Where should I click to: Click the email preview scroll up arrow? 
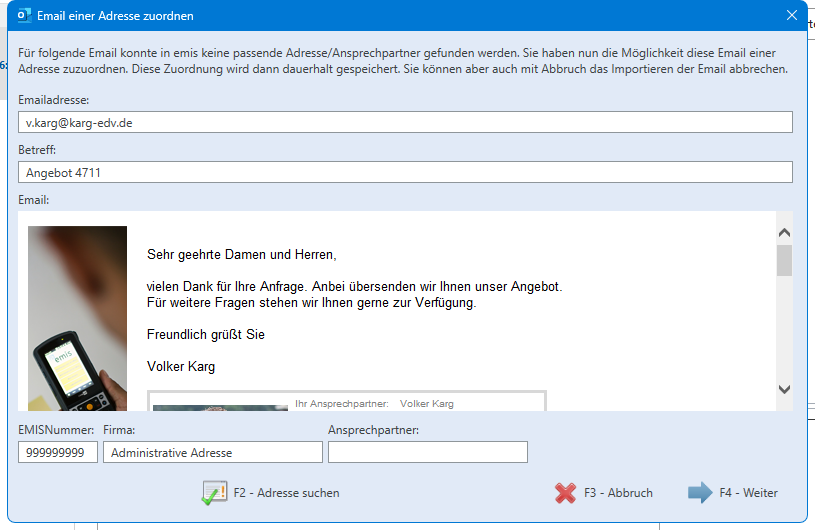pyautogui.click(x=784, y=233)
